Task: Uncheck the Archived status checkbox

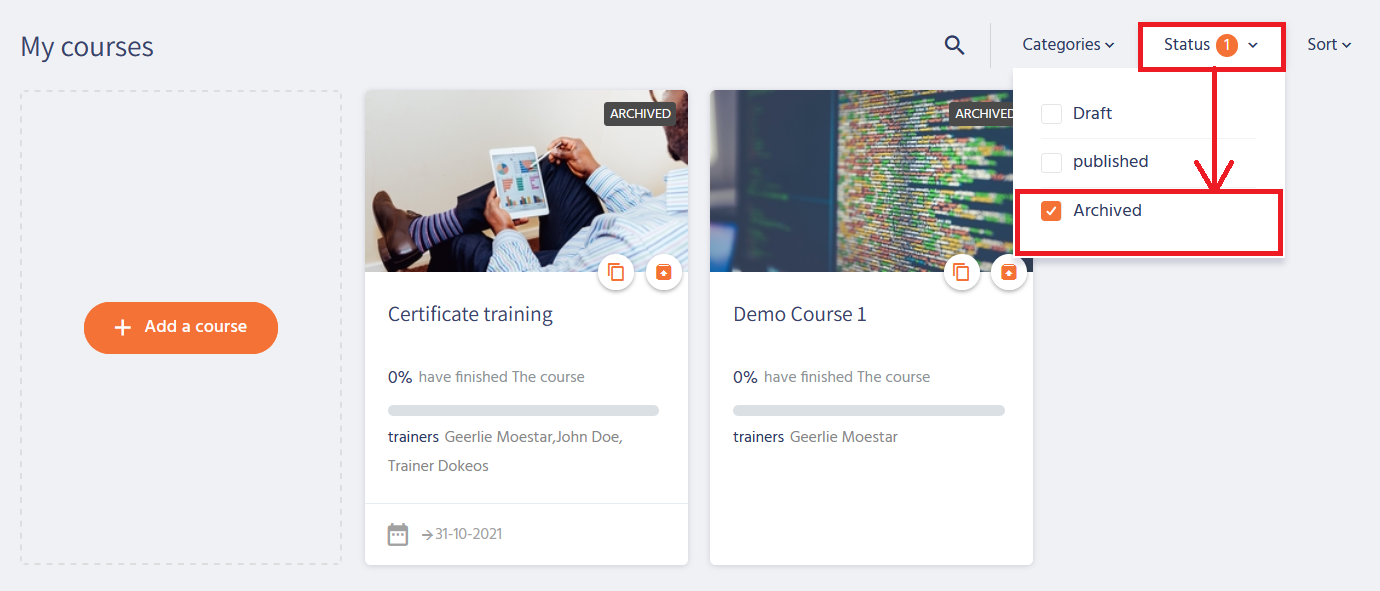Action: pos(1051,211)
